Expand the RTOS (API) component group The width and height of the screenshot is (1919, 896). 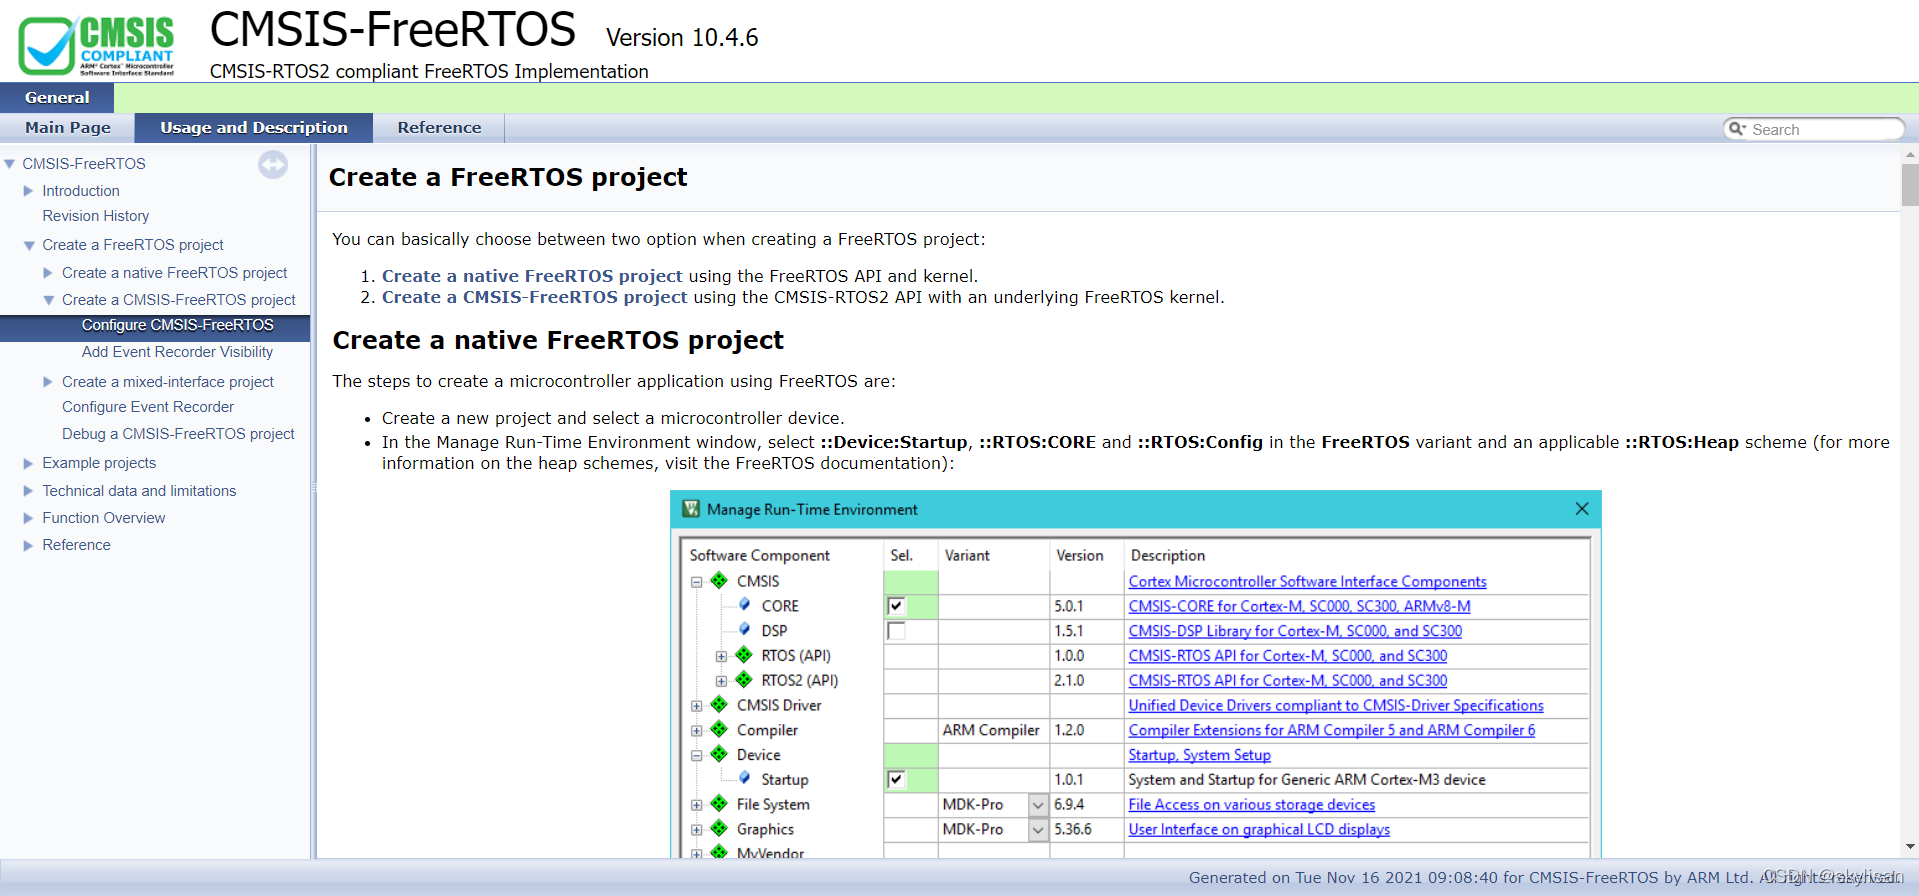(x=721, y=656)
